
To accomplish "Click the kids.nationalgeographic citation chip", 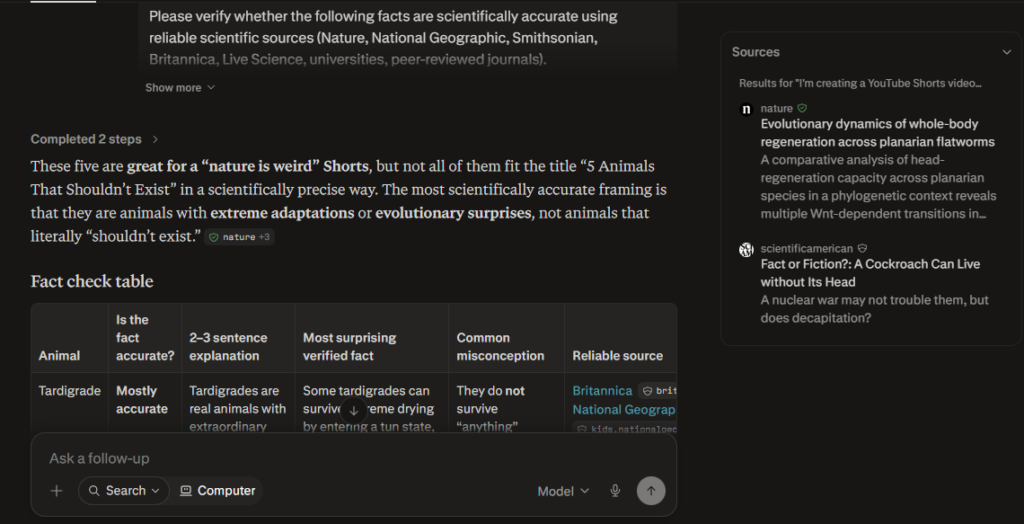I will (625, 429).
